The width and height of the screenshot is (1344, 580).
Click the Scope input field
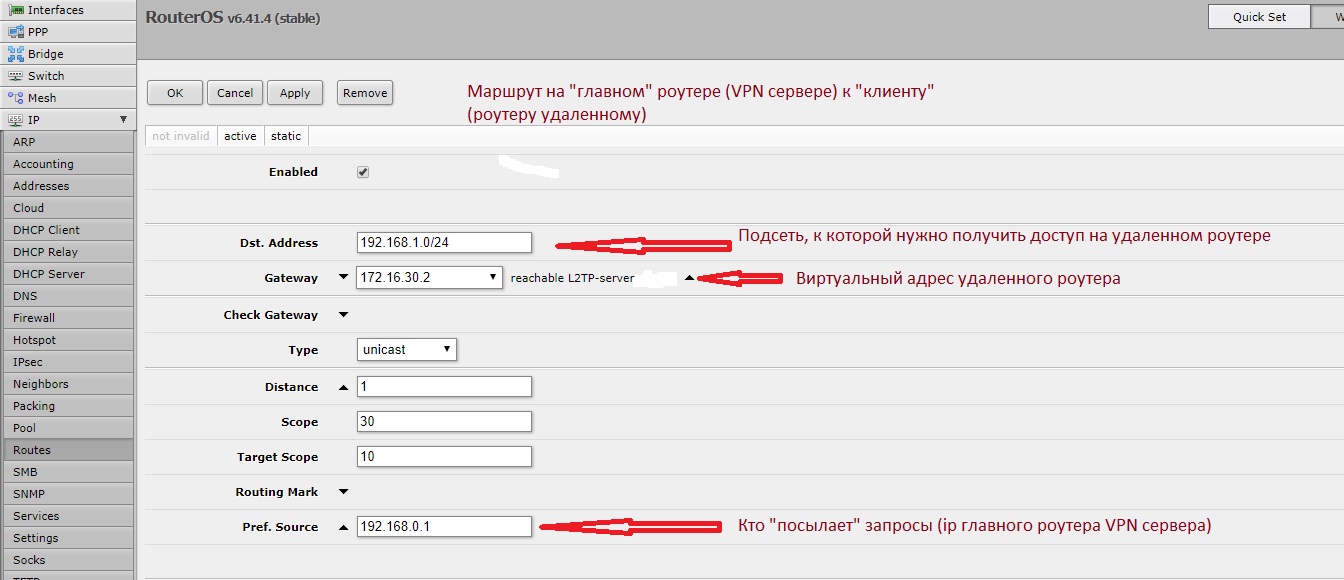click(444, 422)
